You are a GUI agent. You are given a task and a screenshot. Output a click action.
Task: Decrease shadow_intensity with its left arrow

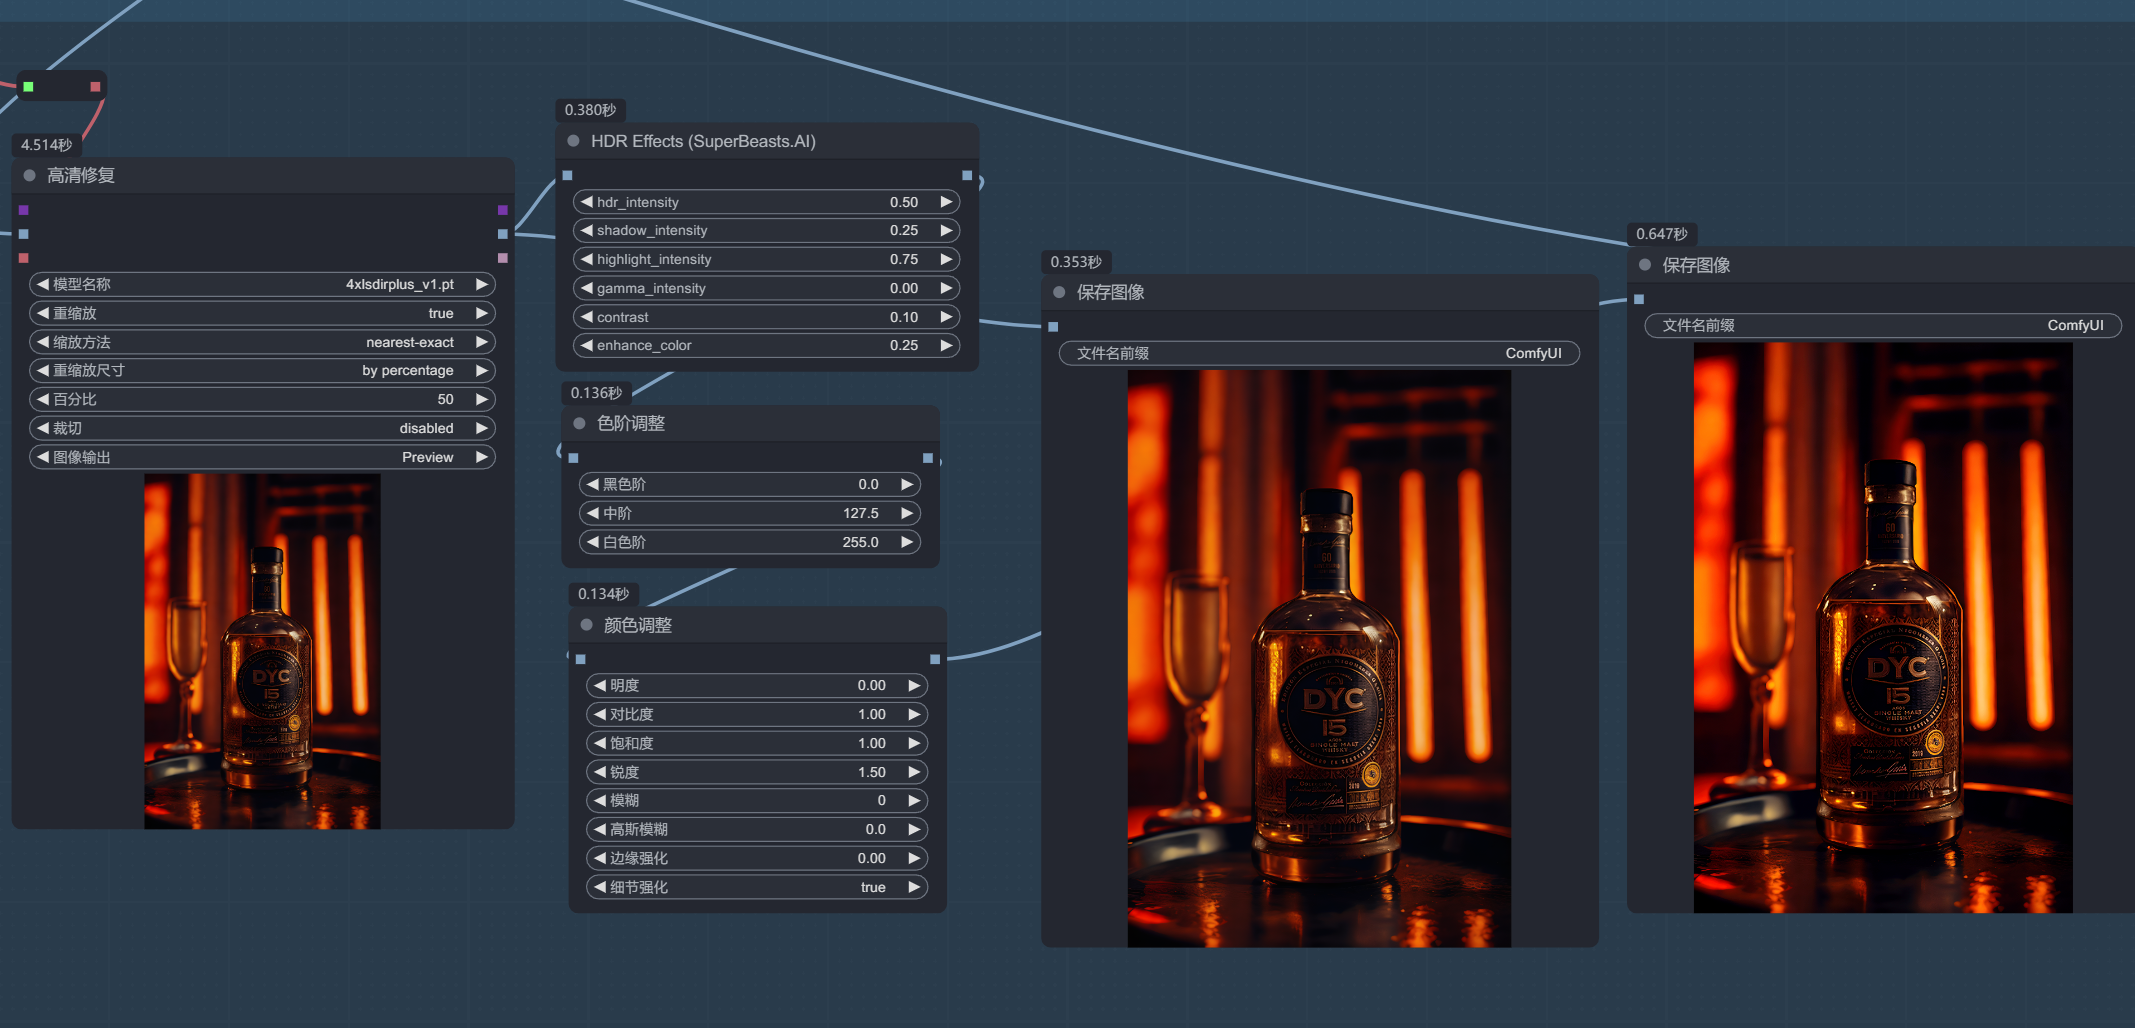click(587, 230)
